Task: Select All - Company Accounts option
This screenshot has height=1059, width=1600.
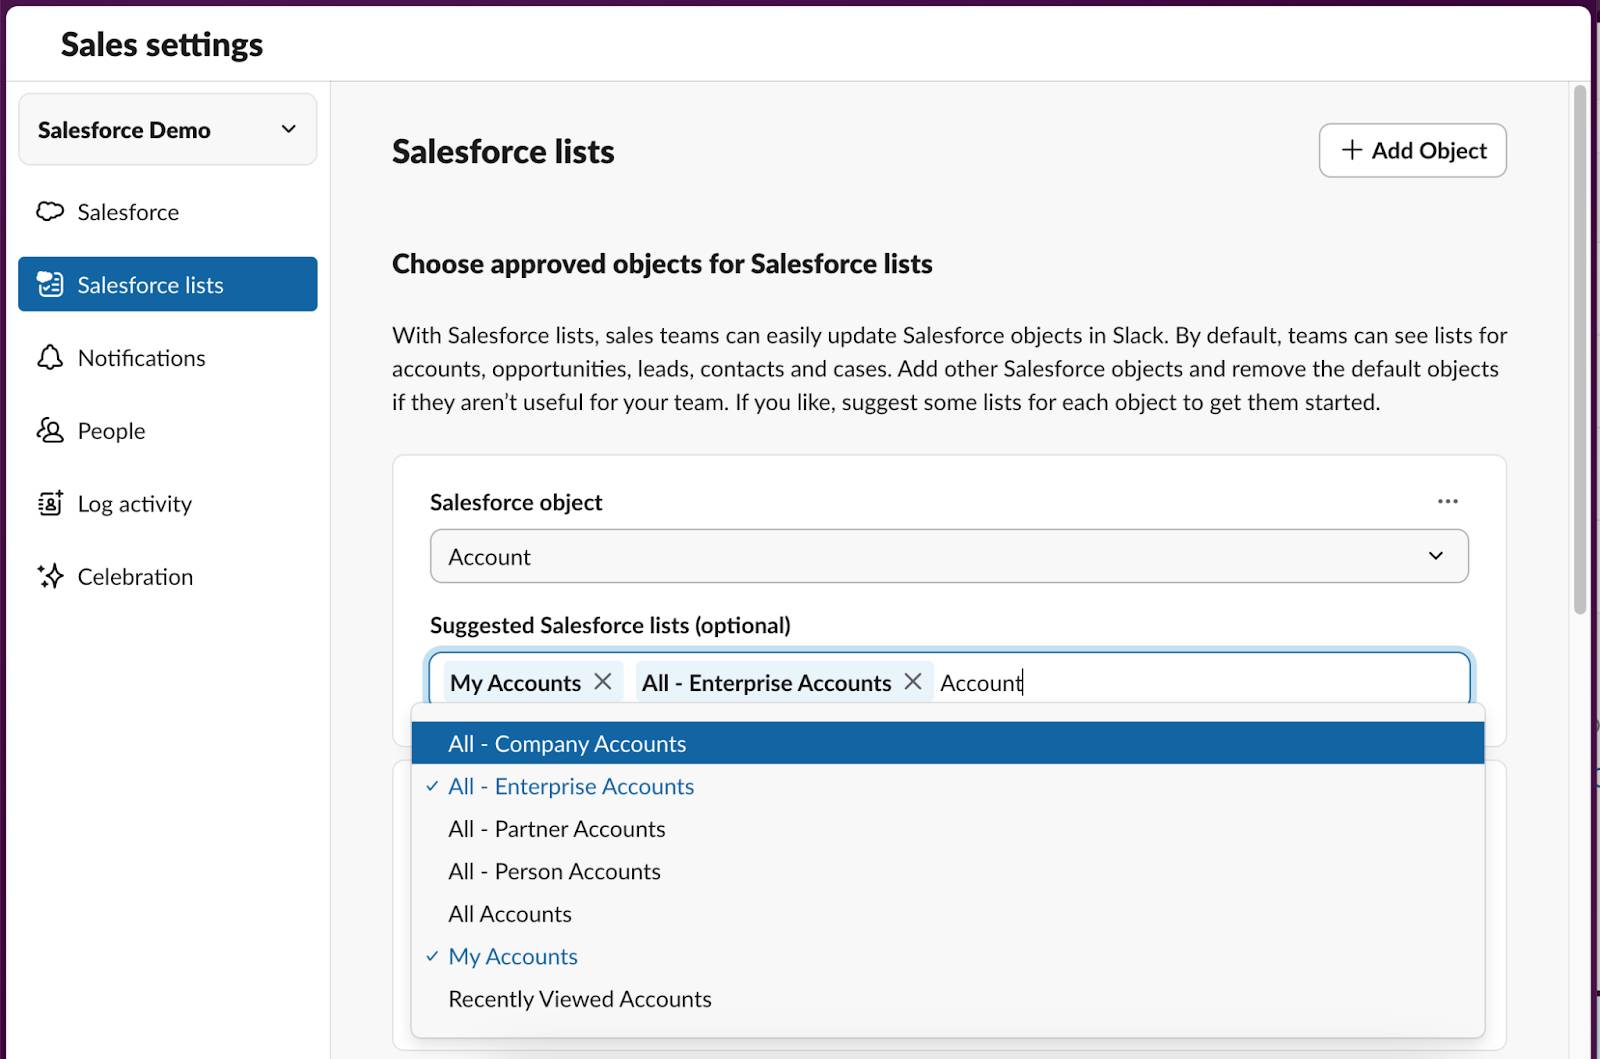Action: coord(948,743)
